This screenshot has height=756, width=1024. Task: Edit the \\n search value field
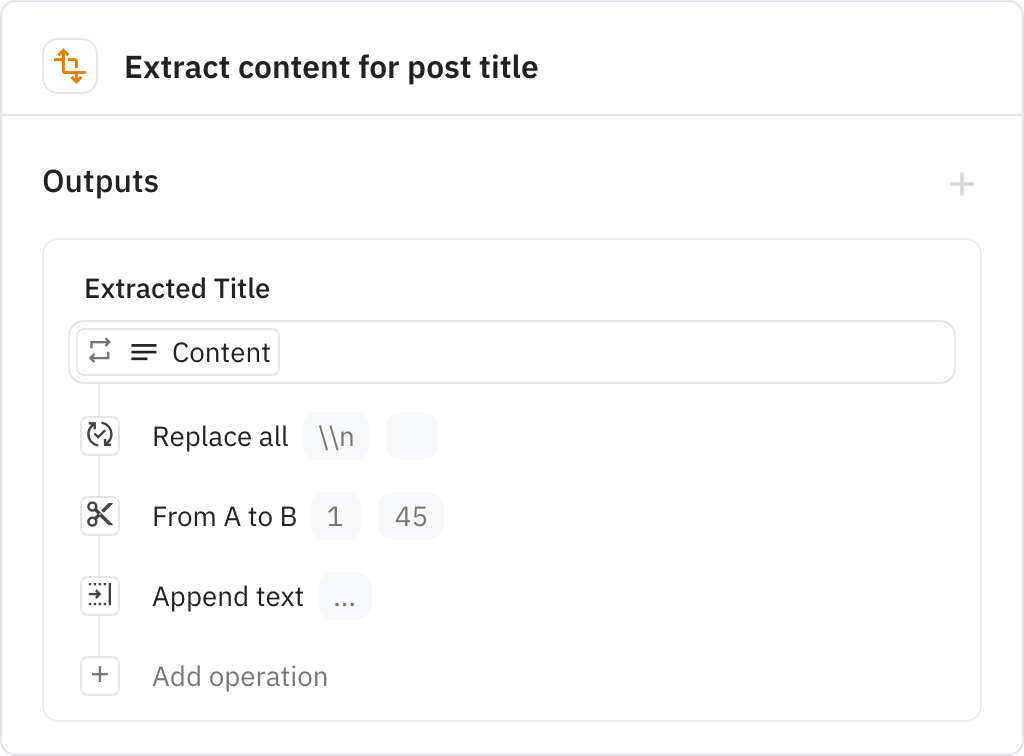pyautogui.click(x=335, y=436)
